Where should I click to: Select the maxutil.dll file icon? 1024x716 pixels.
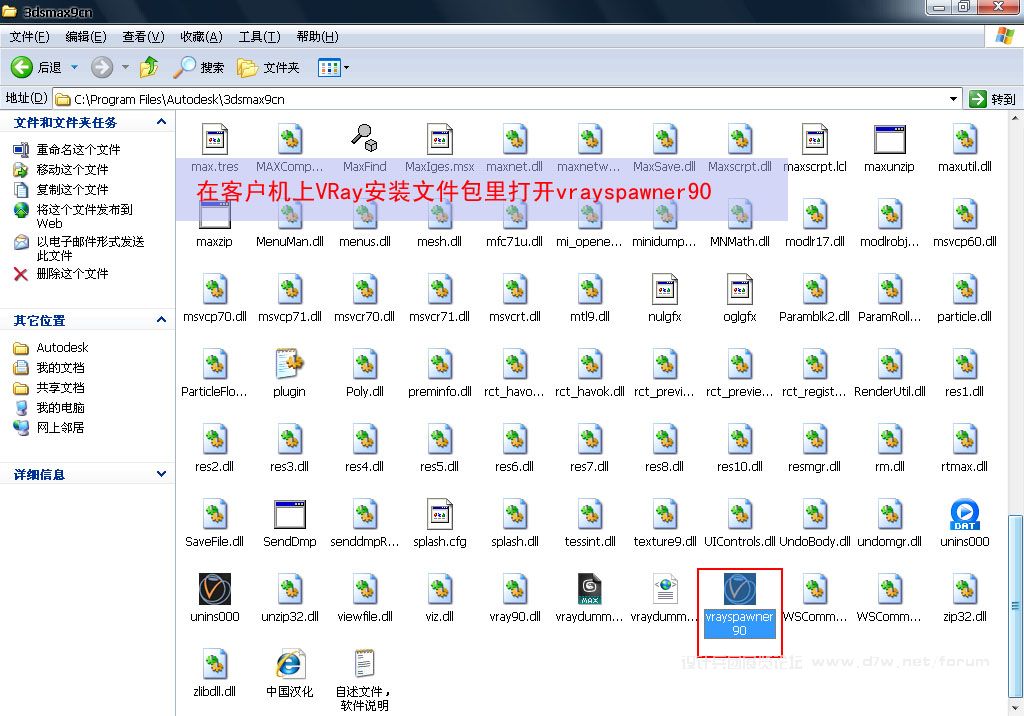(965, 138)
